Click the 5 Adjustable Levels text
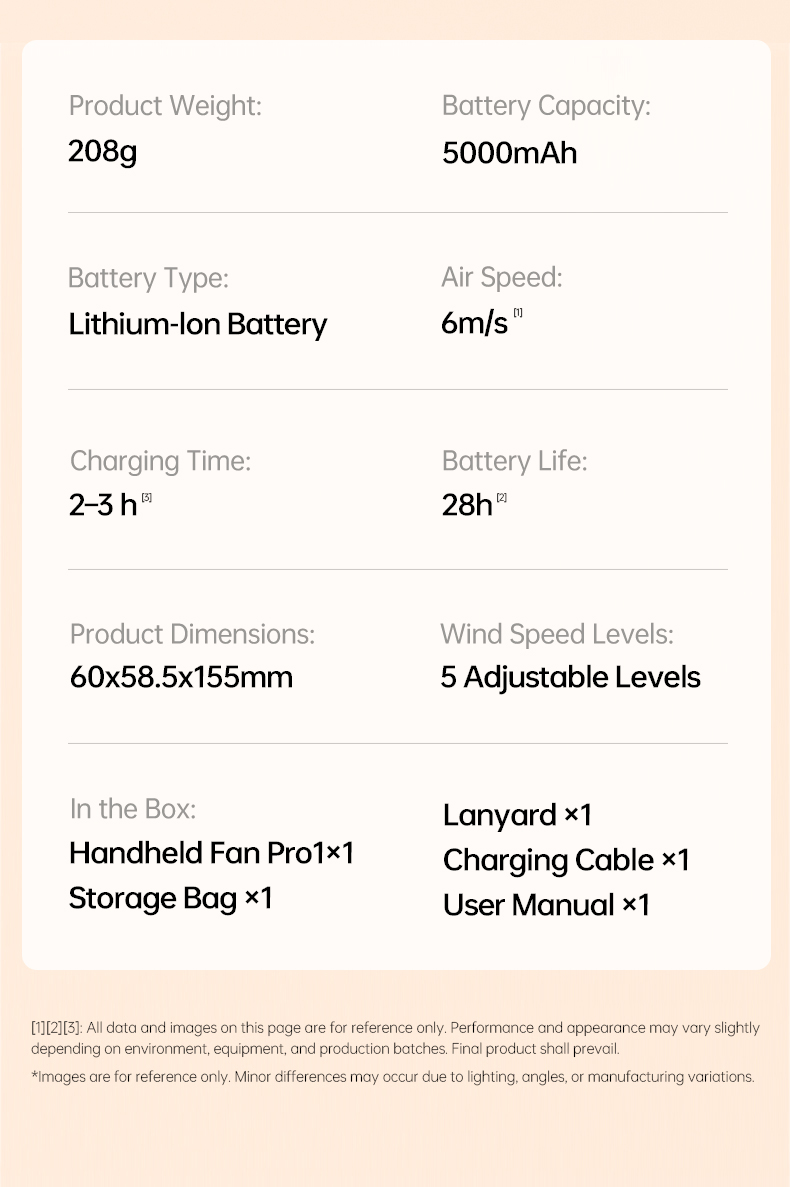790x1187 pixels. 571,678
